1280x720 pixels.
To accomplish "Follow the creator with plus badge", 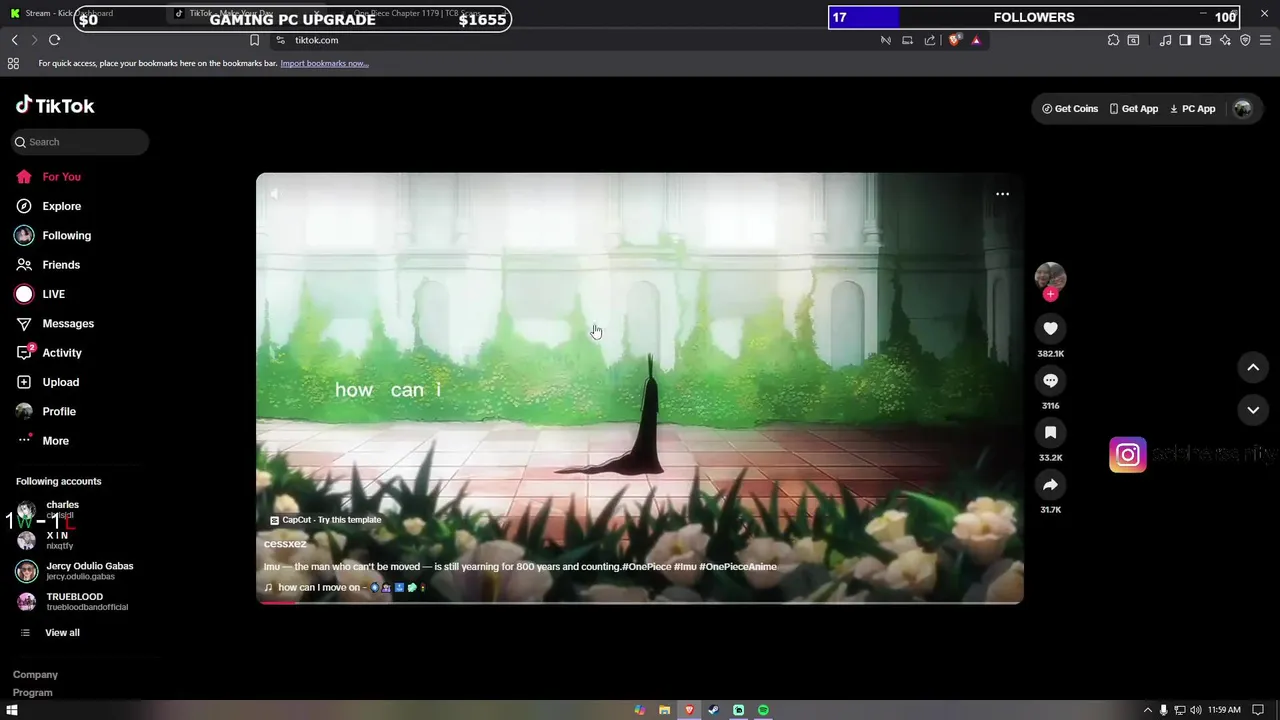I will click(1050, 294).
